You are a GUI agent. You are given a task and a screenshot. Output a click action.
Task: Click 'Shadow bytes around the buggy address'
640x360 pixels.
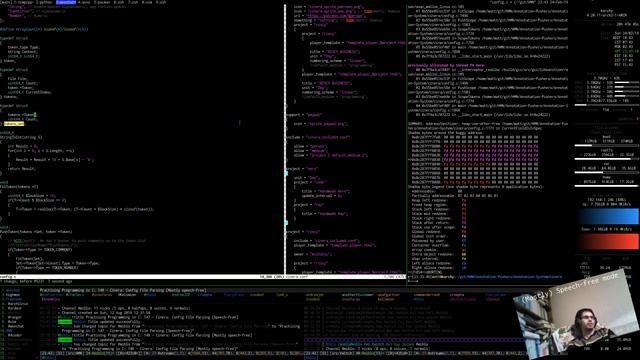click(446, 133)
